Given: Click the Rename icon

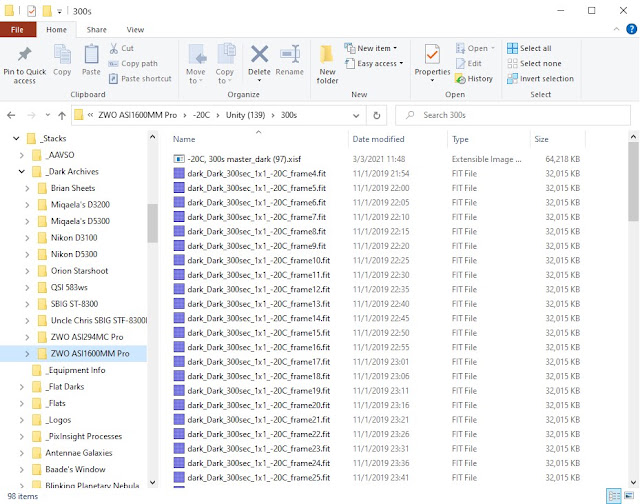Looking at the screenshot, I should [289, 60].
